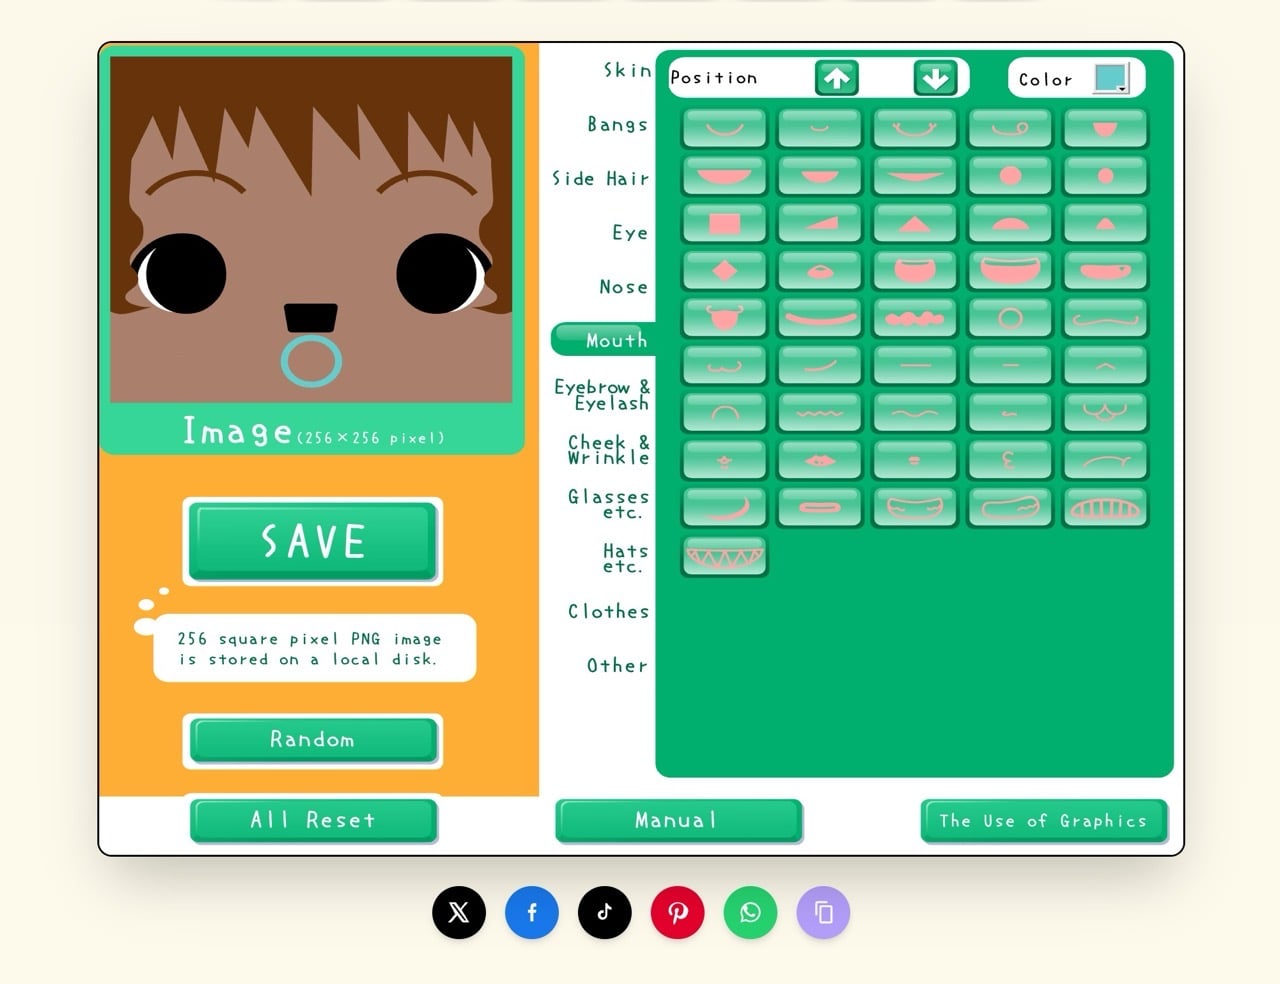Open The Use of Graphics page
The image size is (1280, 984).
tap(1043, 821)
